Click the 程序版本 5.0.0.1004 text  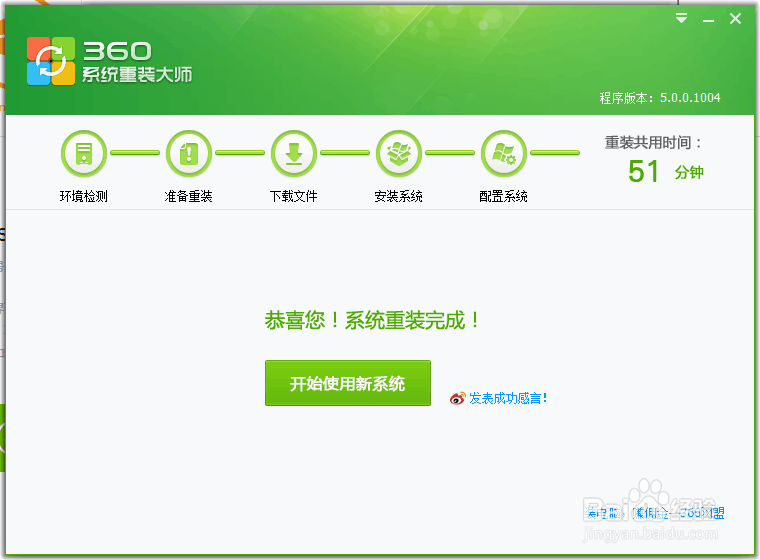point(660,98)
